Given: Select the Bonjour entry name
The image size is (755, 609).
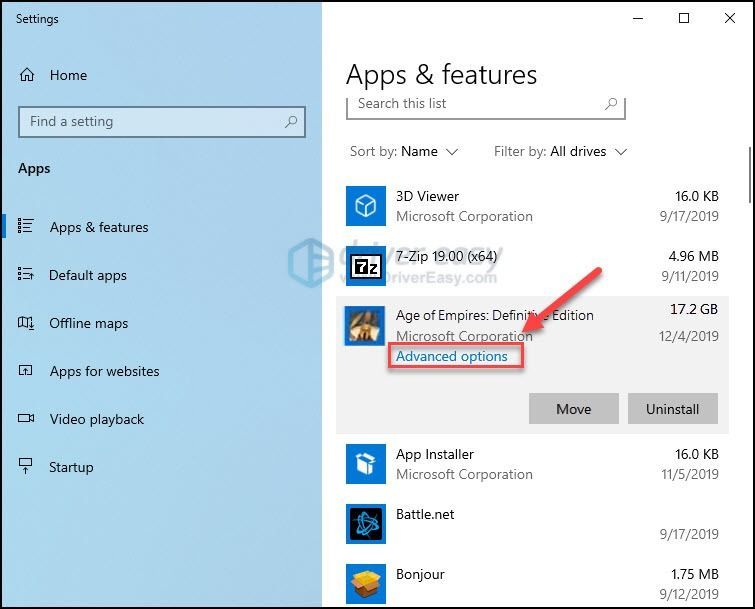Looking at the screenshot, I should [420, 574].
